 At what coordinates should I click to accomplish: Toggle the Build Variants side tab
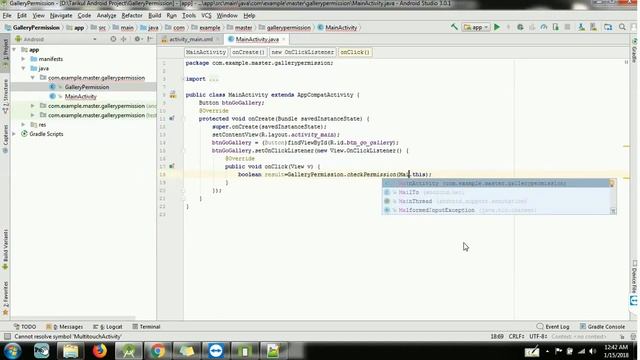(5, 249)
